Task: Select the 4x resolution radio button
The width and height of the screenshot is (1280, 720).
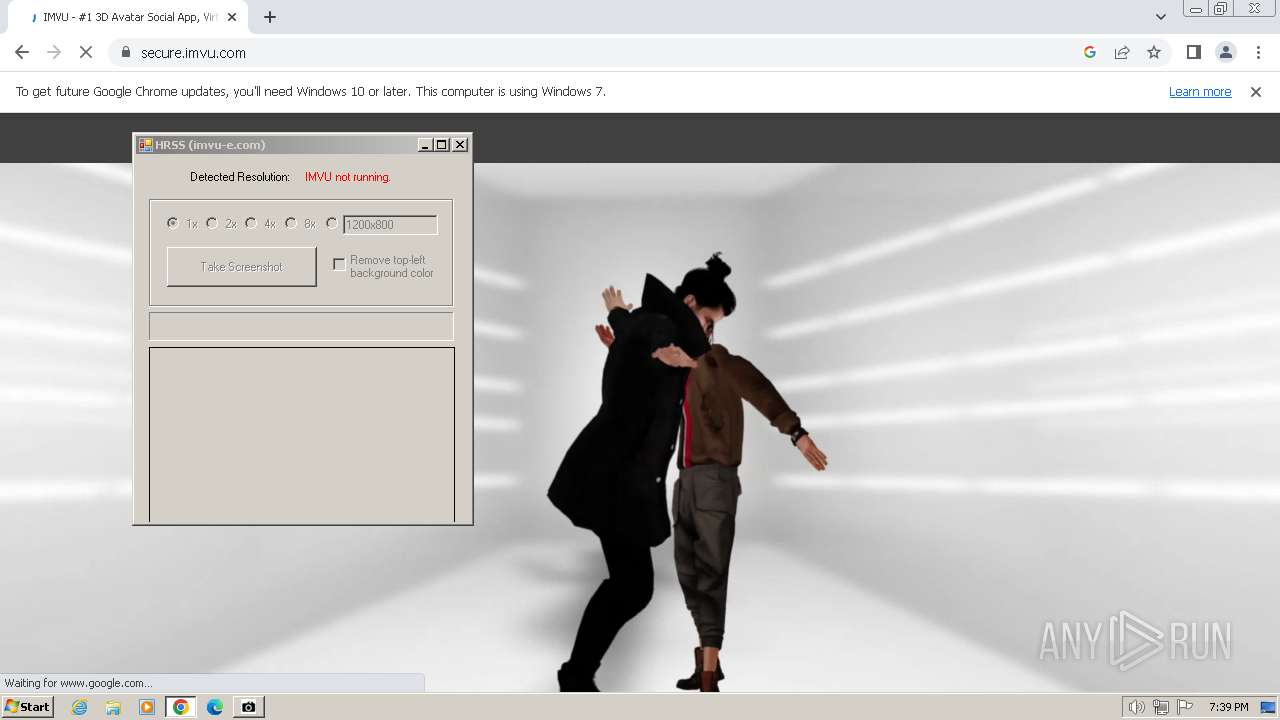Action: click(251, 223)
